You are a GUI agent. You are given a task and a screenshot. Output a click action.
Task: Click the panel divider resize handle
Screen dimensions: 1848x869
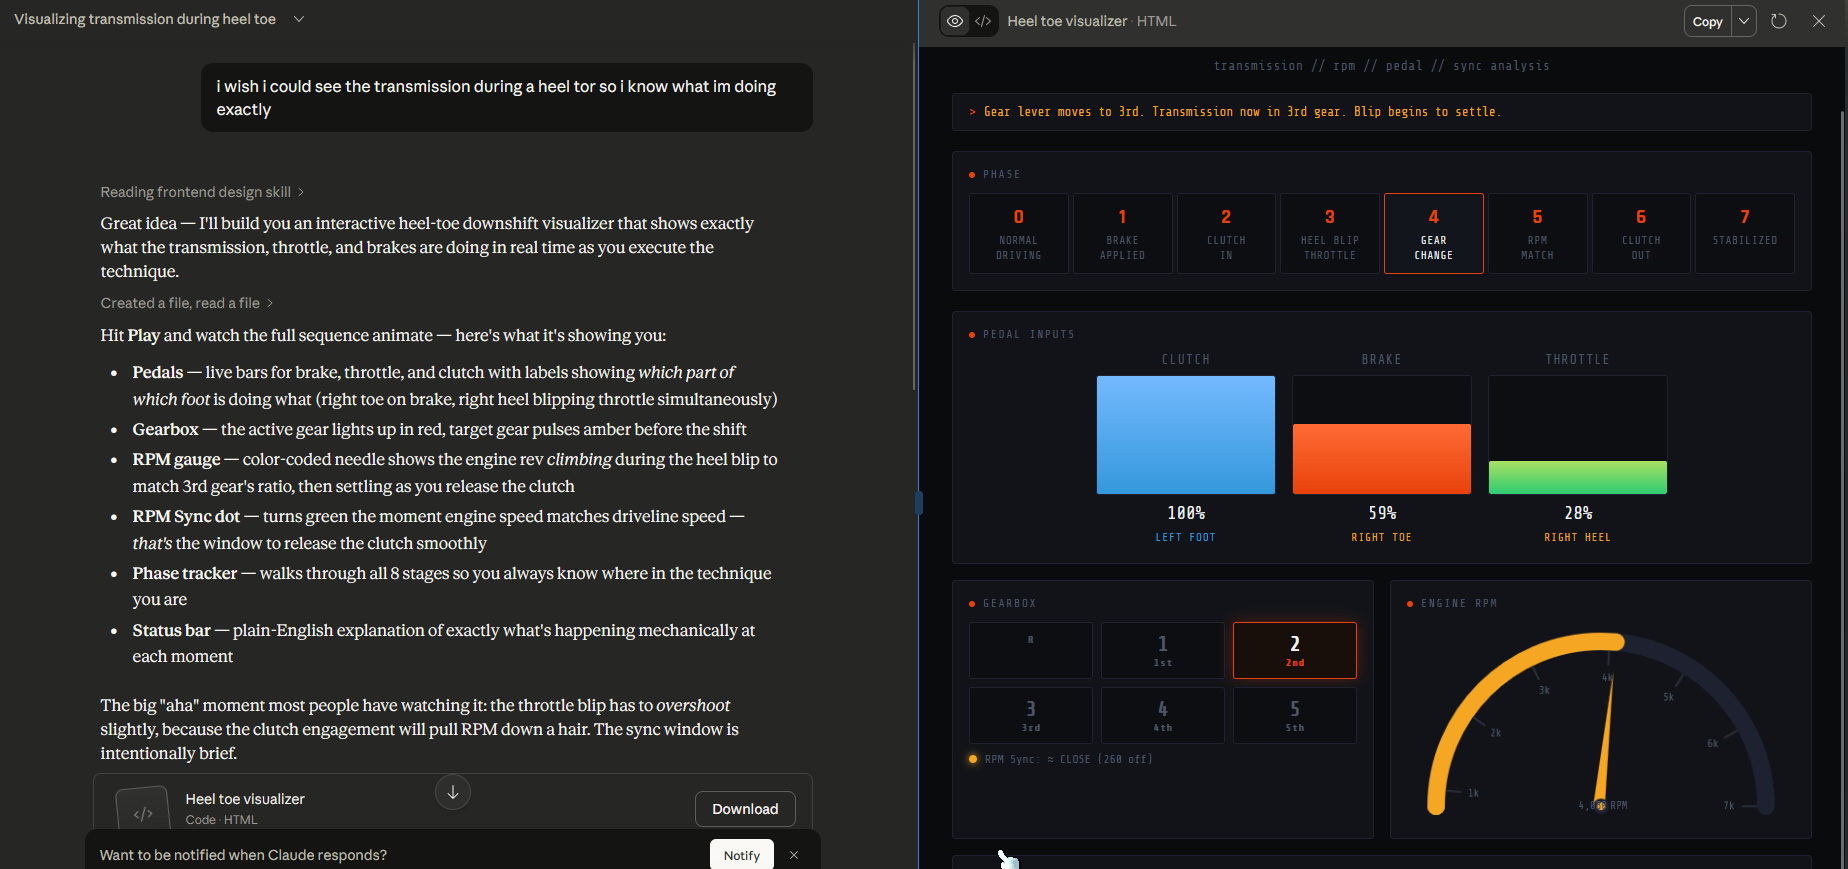click(x=919, y=503)
